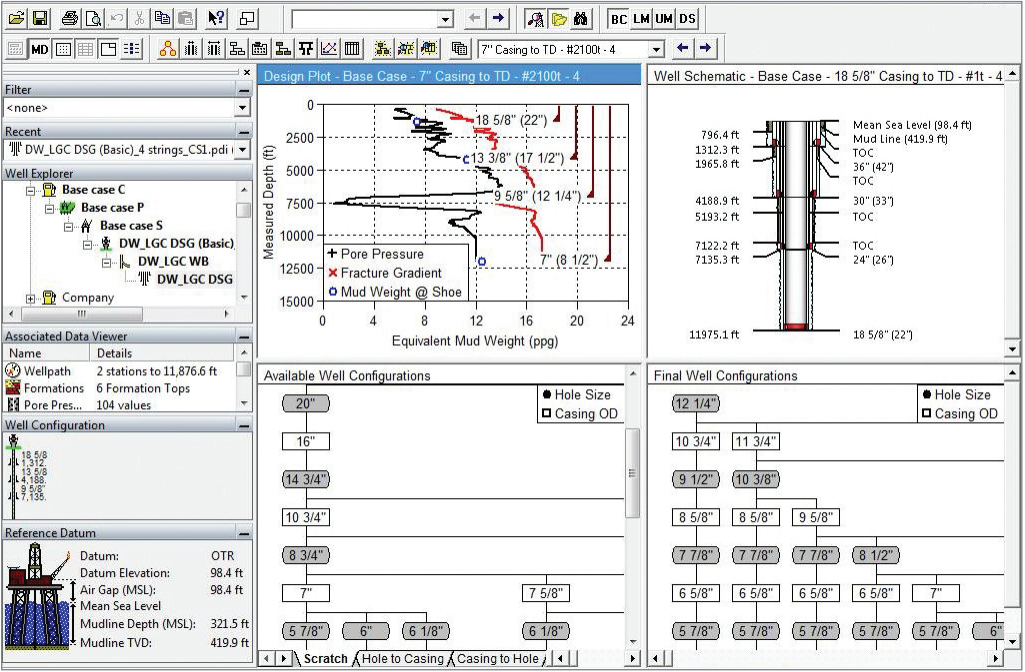The height and width of the screenshot is (672, 1025).
Task: Switch to the Hole to Casing tab
Action: click(402, 659)
